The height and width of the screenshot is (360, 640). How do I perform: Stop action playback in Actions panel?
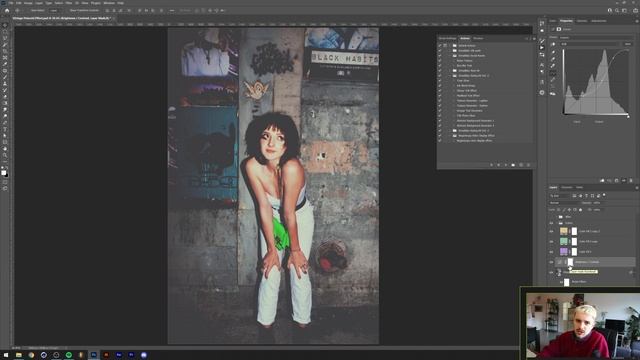[491, 165]
